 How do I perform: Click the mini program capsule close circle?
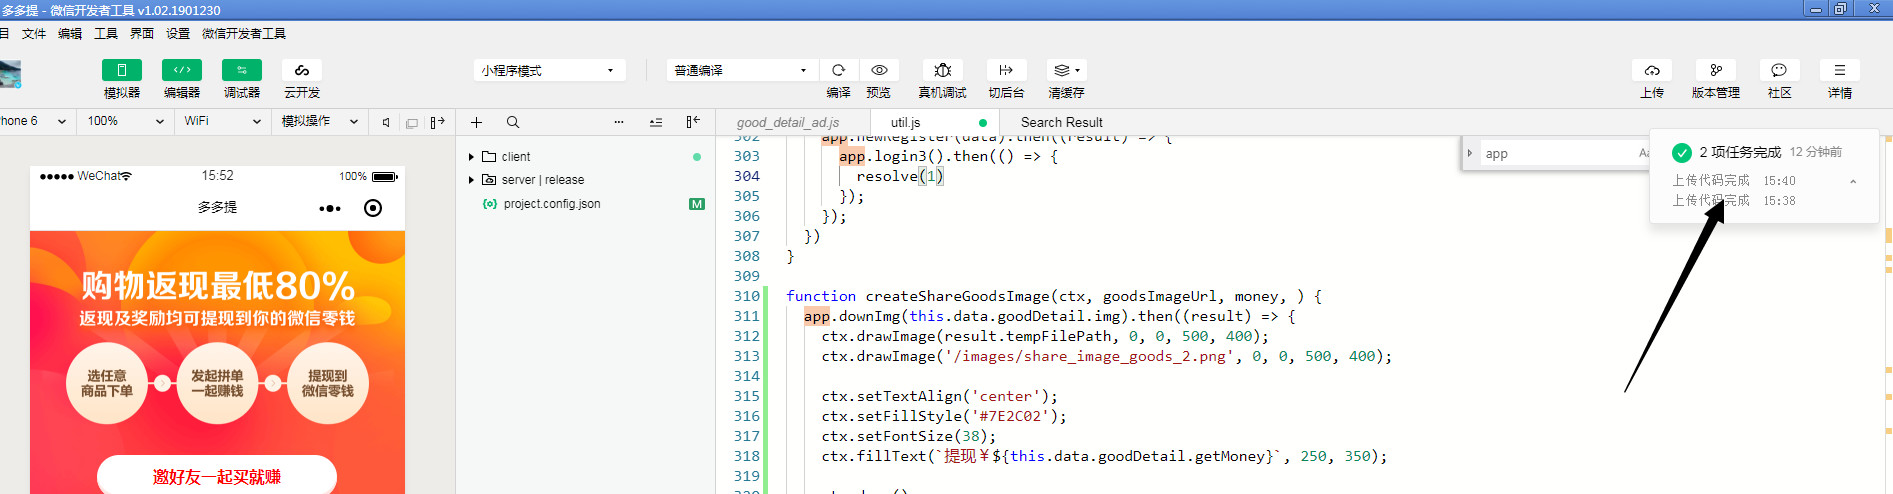[373, 208]
